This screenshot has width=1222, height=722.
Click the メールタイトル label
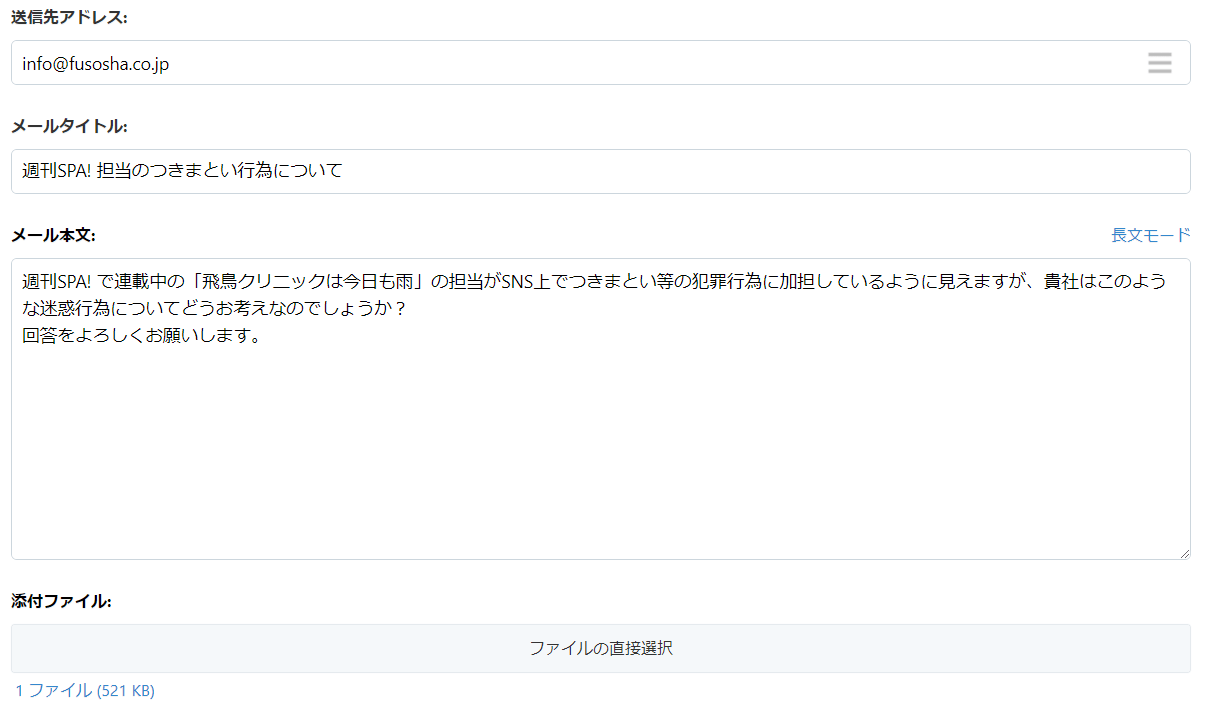69,126
